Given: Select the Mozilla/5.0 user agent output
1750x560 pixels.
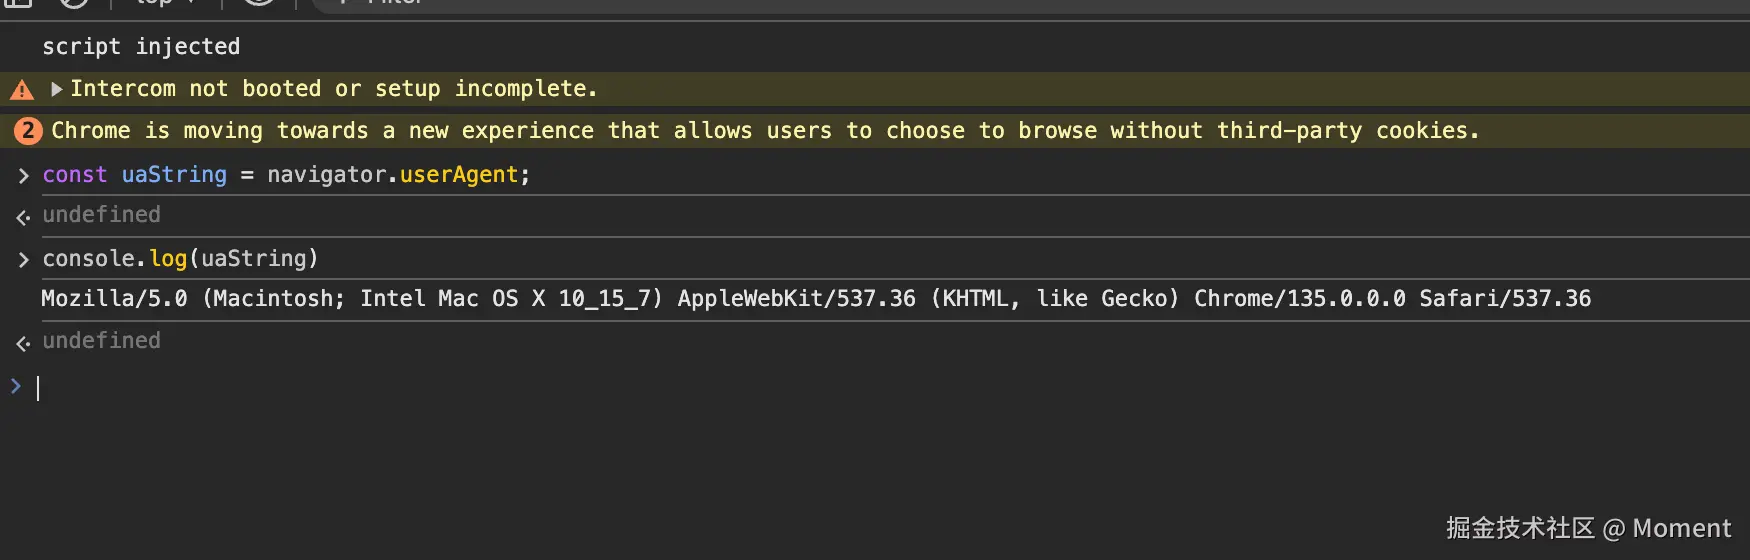Looking at the screenshot, I should click(815, 299).
